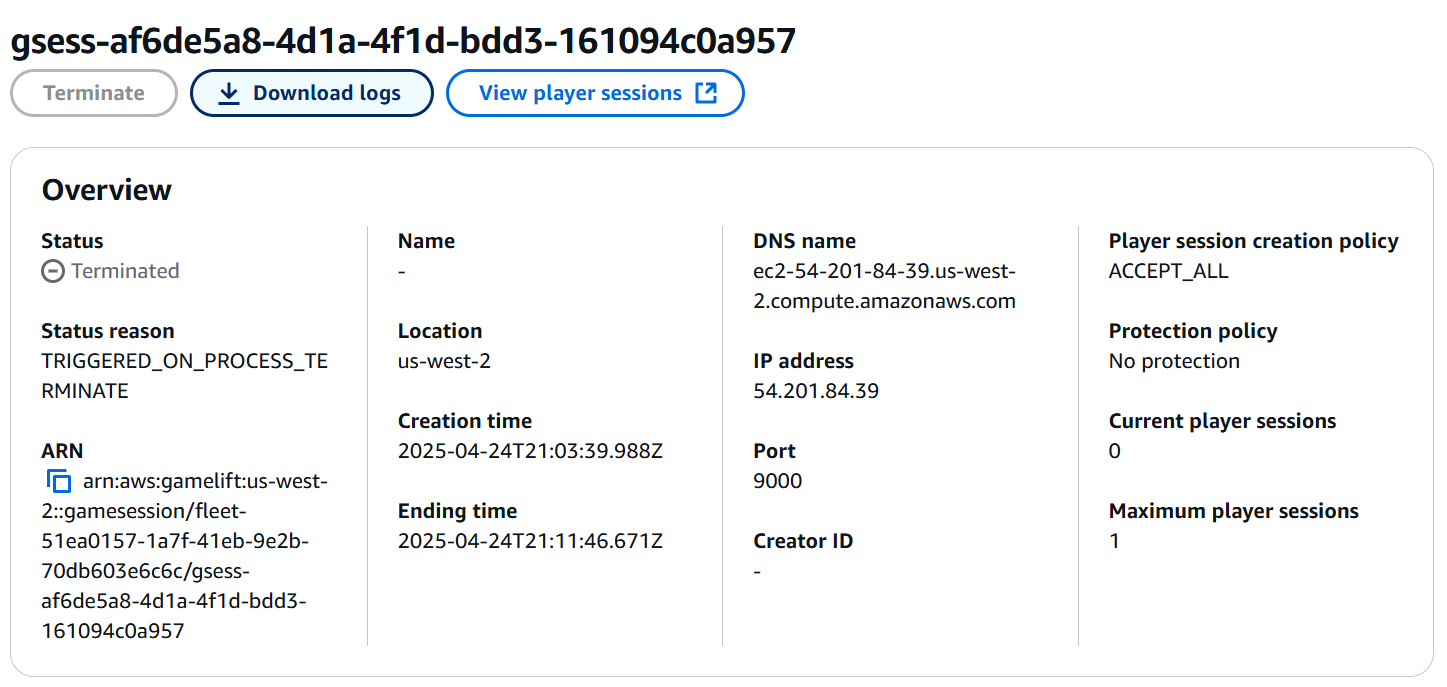Open View player sessions in a new tab

[594, 92]
